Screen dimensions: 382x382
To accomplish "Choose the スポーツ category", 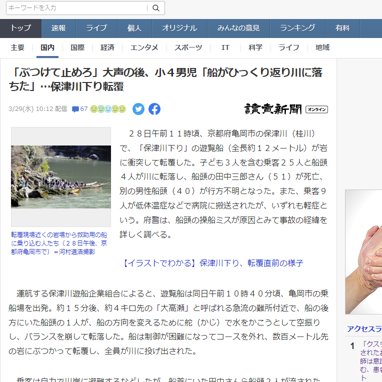I will coord(188,48).
